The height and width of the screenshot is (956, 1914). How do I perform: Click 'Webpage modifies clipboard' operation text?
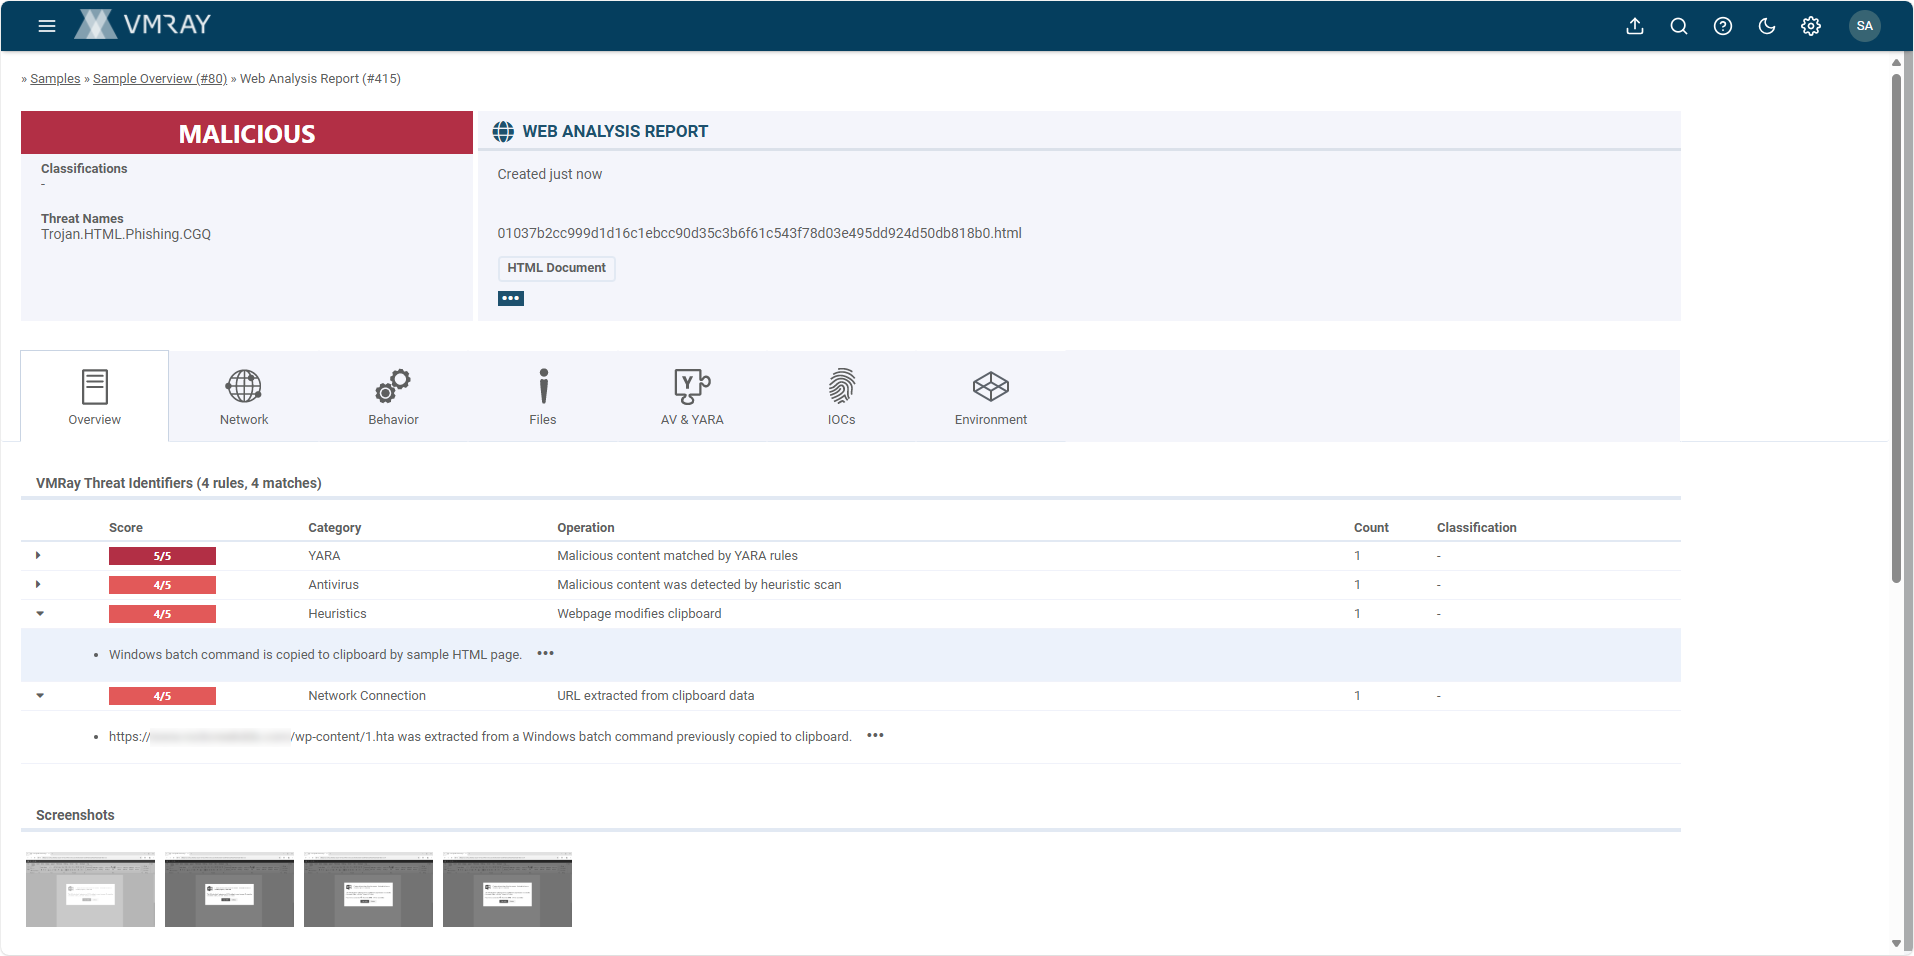639,614
